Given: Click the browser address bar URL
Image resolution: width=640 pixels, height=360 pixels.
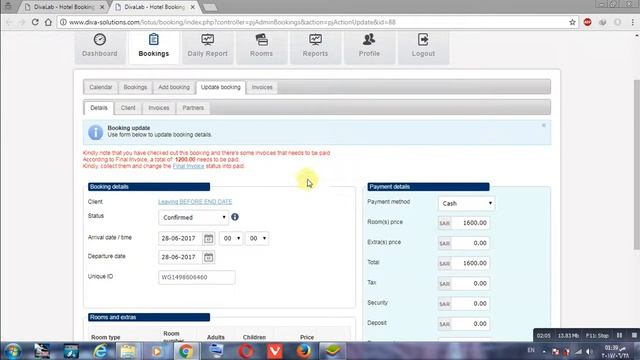Looking at the screenshot, I should (x=232, y=22).
